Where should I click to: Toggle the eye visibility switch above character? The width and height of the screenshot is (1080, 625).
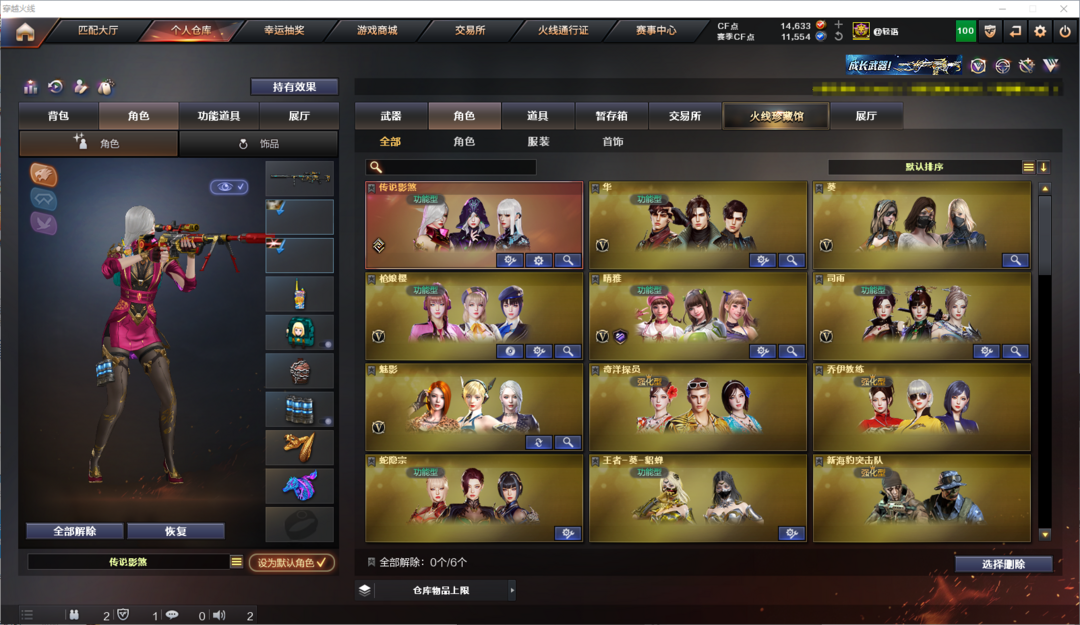click(x=229, y=187)
